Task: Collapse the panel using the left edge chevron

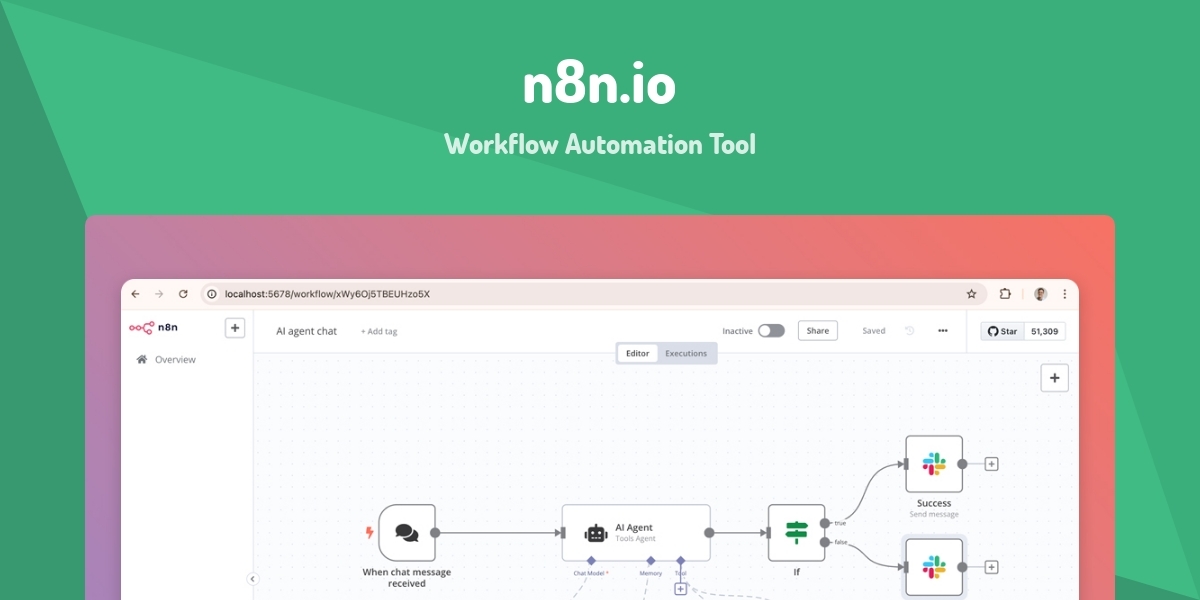Action: (x=251, y=577)
